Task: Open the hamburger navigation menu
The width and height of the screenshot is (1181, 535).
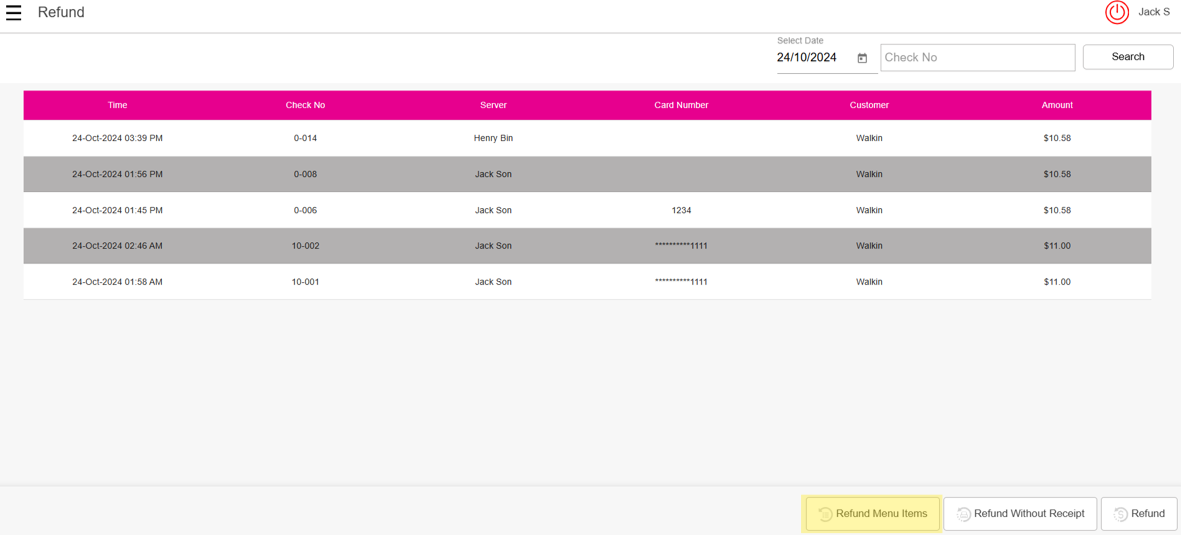Action: 14,13
